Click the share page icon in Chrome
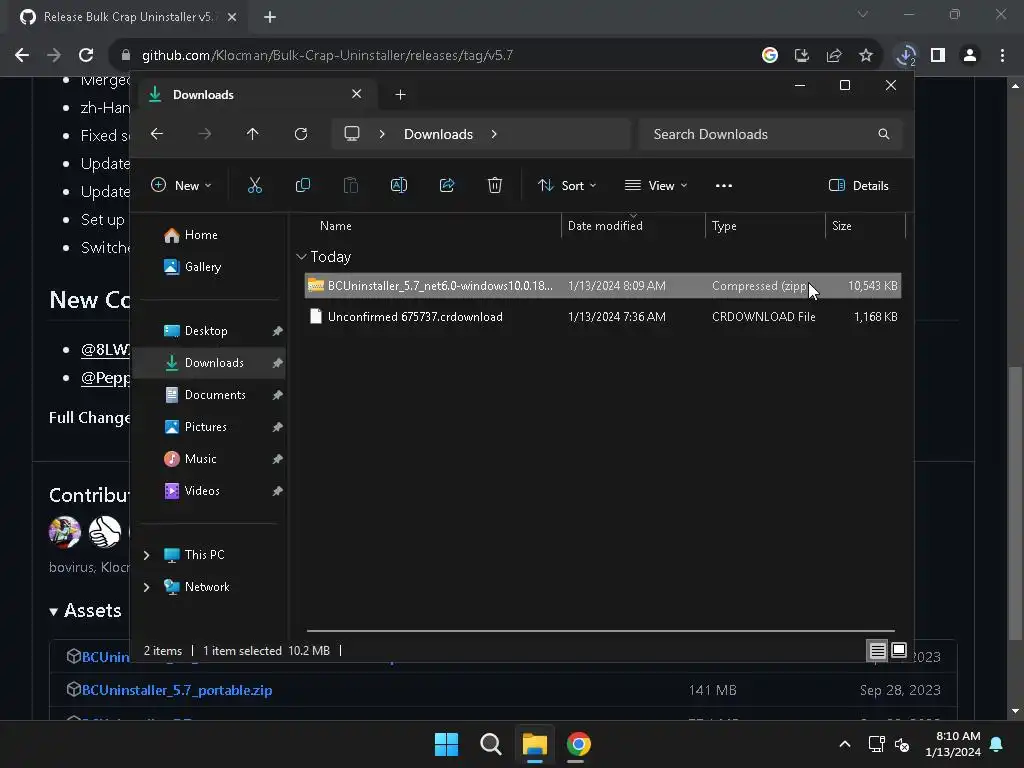 coord(834,56)
